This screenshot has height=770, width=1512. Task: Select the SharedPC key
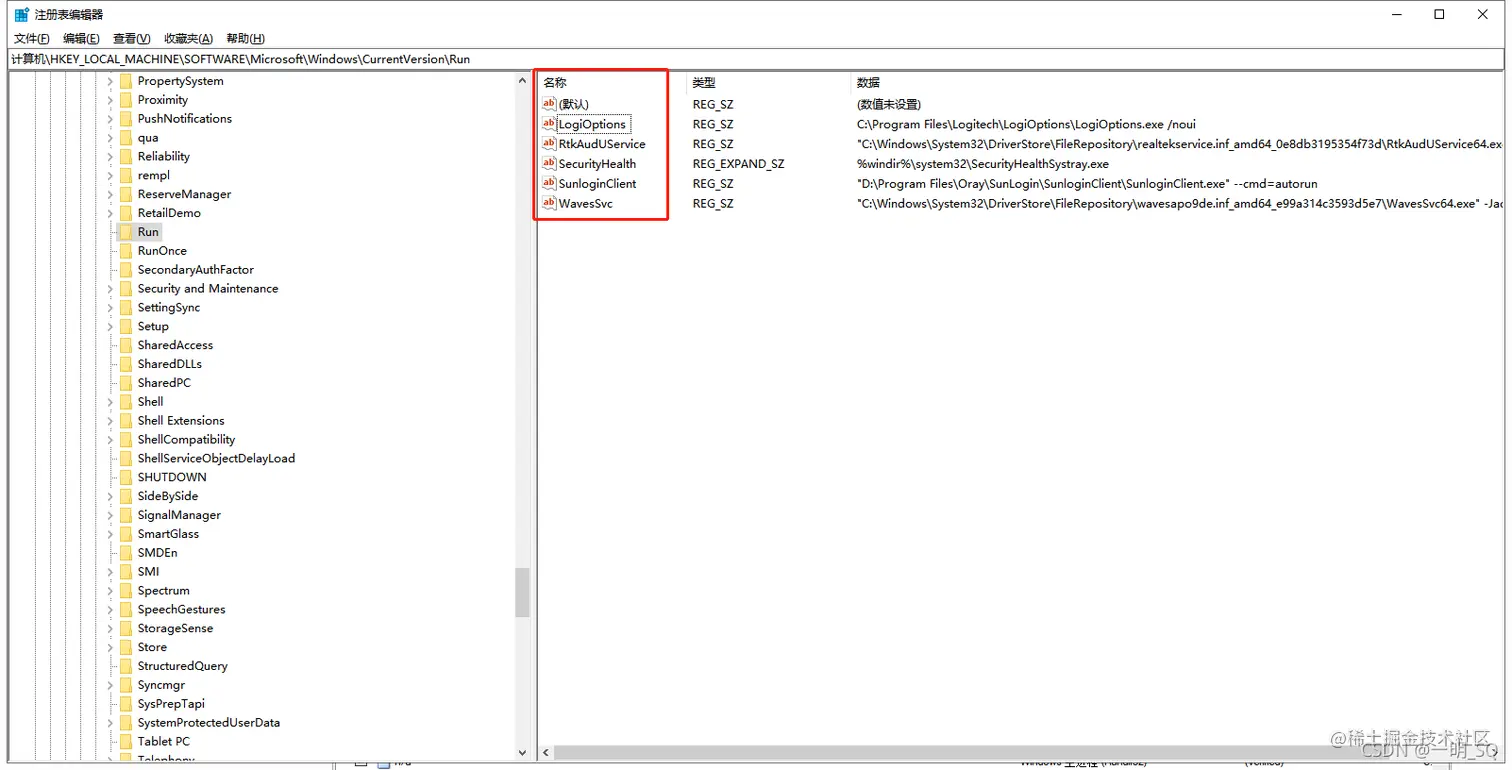tap(164, 383)
